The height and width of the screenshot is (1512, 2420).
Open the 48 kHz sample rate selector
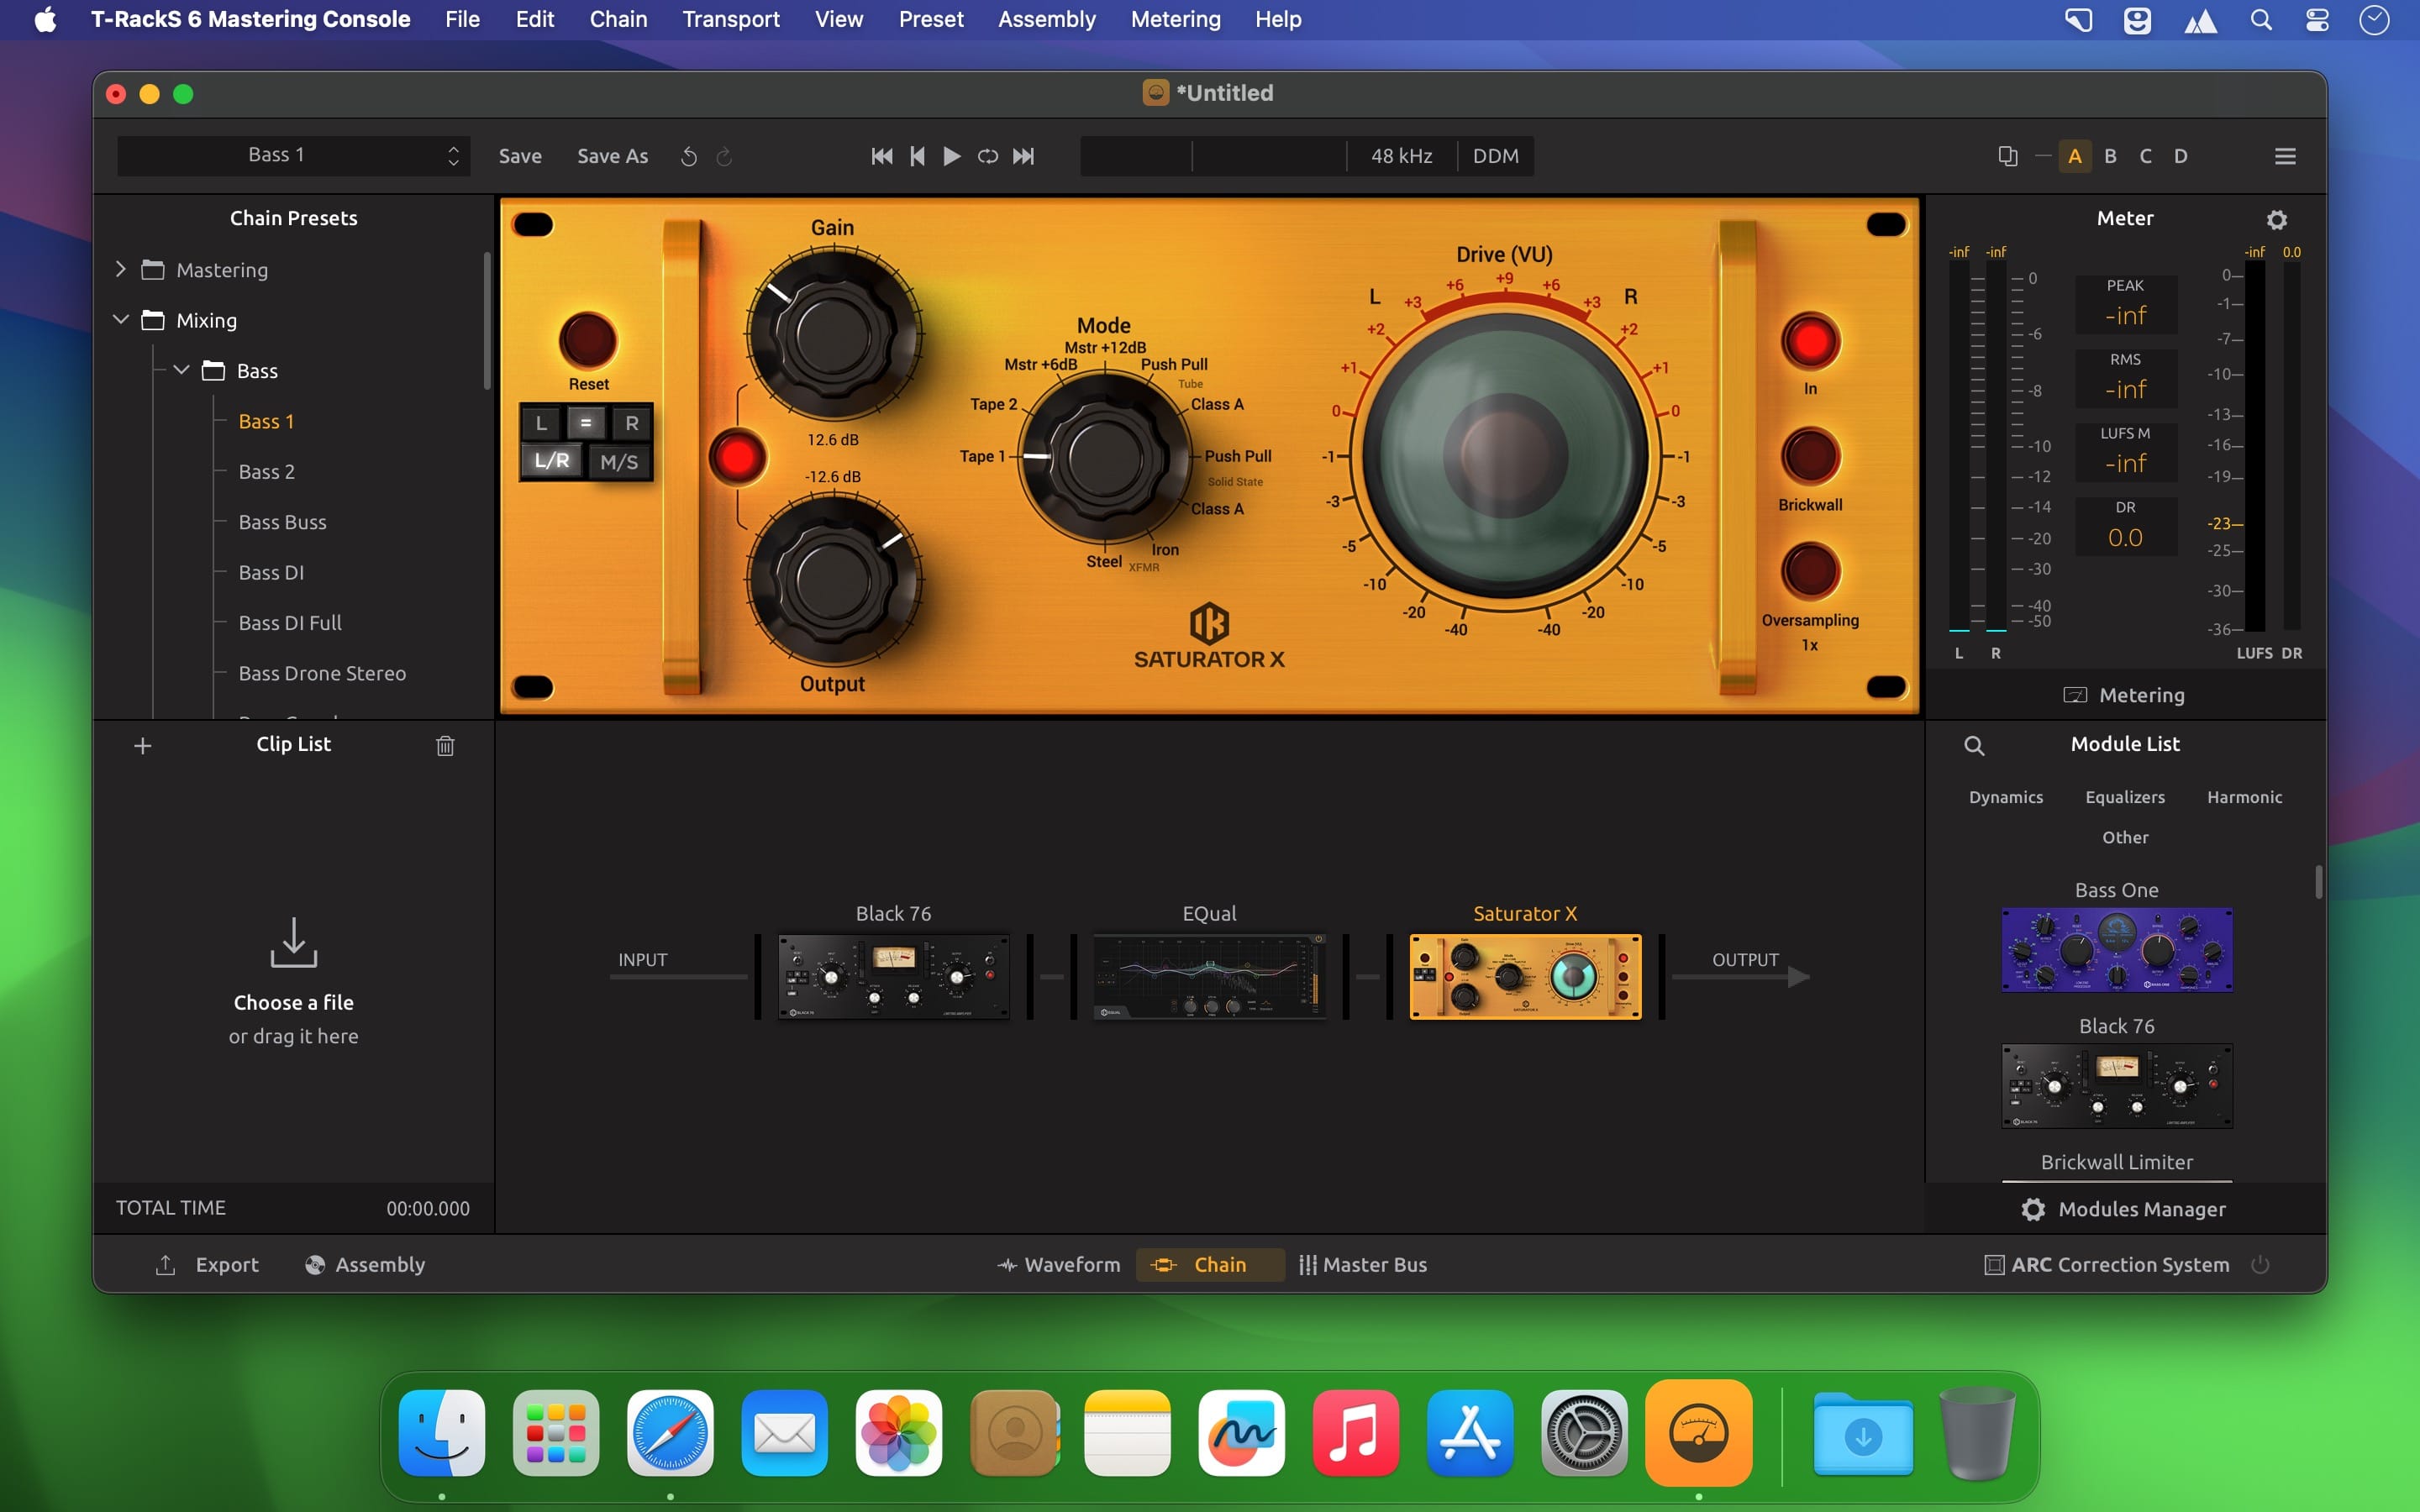pyautogui.click(x=1401, y=156)
